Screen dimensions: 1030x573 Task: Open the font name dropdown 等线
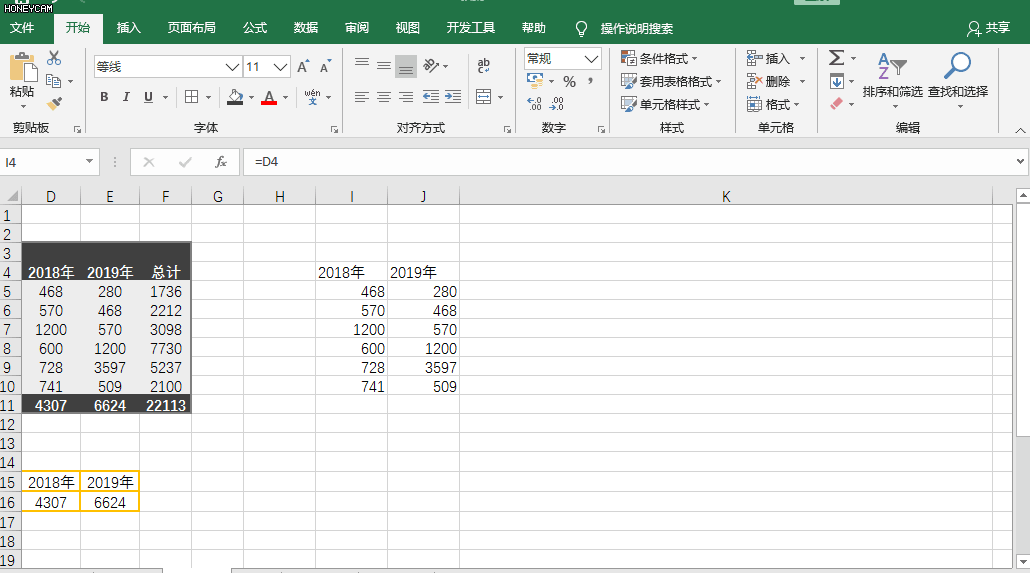232,66
